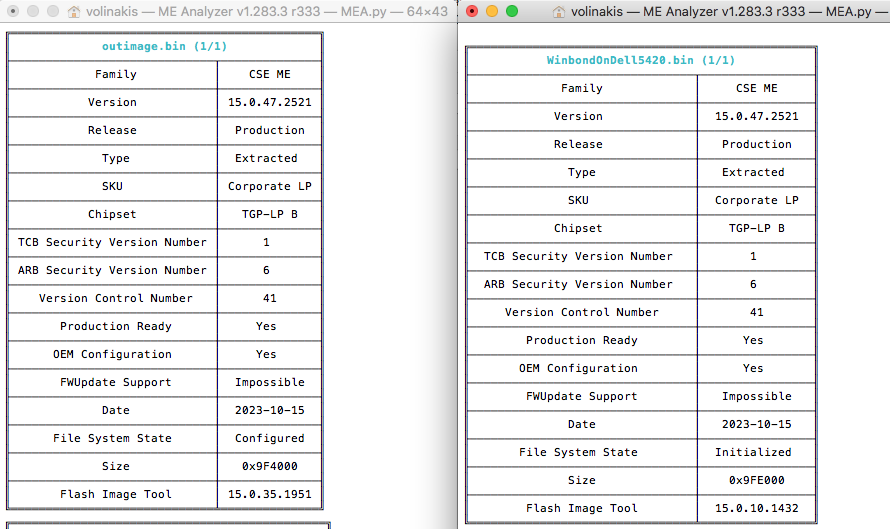The width and height of the screenshot is (890, 529).
Task: Click the inactive zoom button on left window
Action: (x=49, y=11)
